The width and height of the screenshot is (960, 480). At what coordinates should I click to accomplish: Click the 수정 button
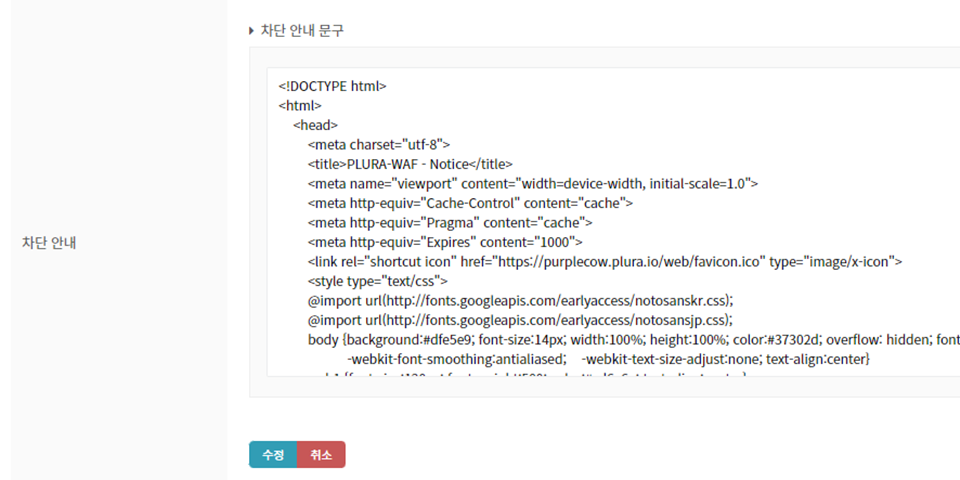click(272, 455)
